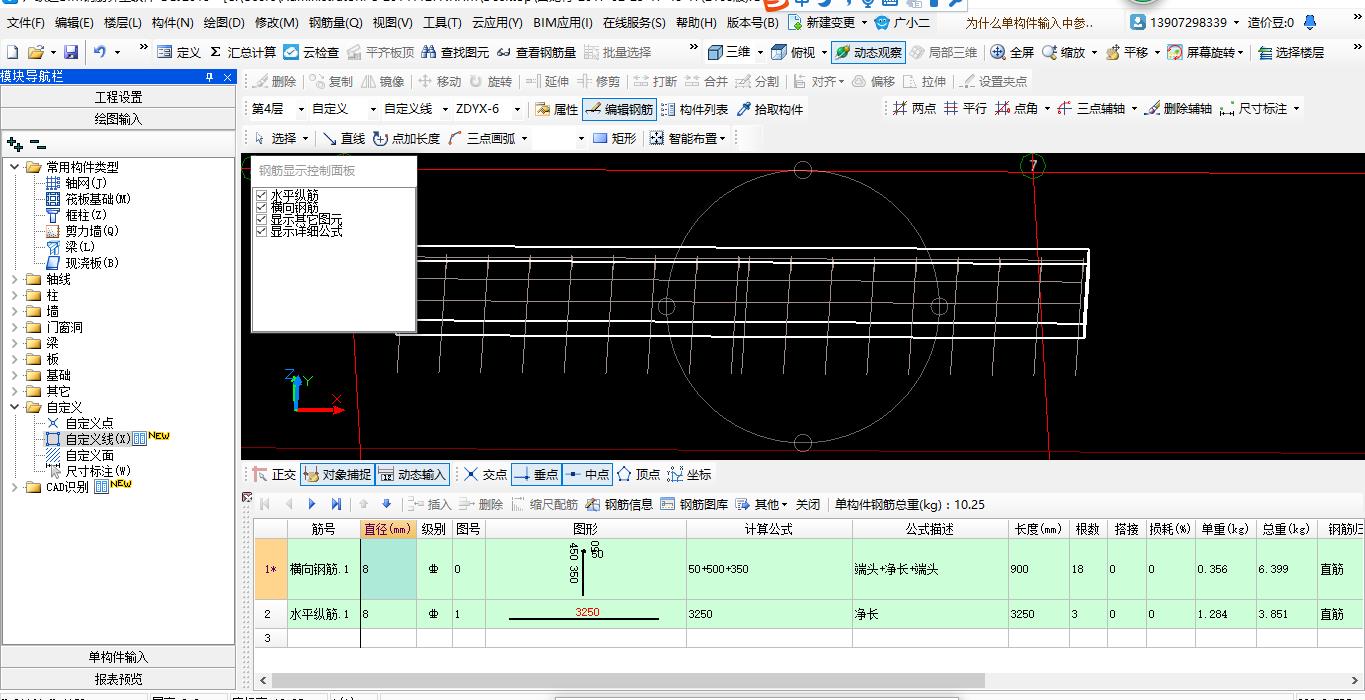Select the 全屏 fullscreen zoom tool
The height and width of the screenshot is (700, 1365).
point(1012,52)
